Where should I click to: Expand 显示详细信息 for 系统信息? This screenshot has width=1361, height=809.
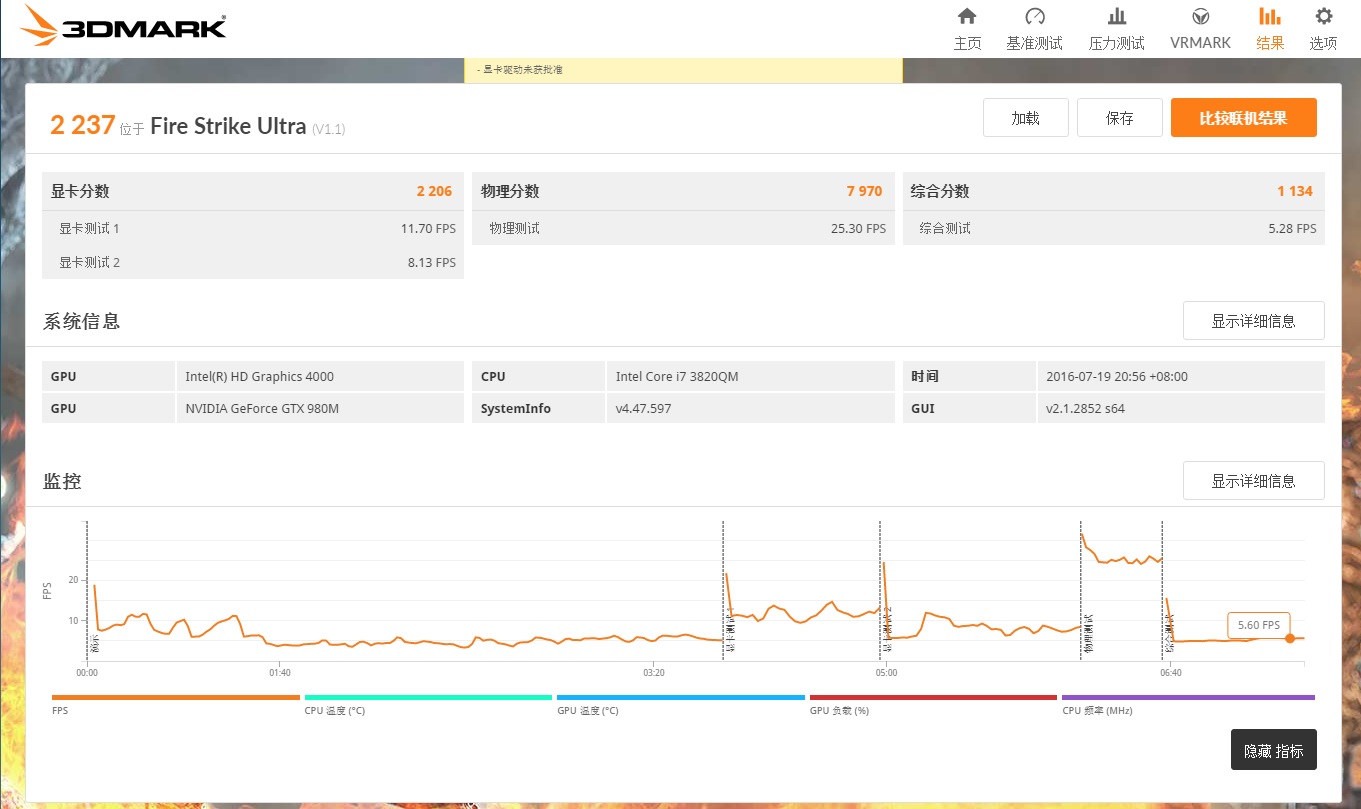point(1253,320)
